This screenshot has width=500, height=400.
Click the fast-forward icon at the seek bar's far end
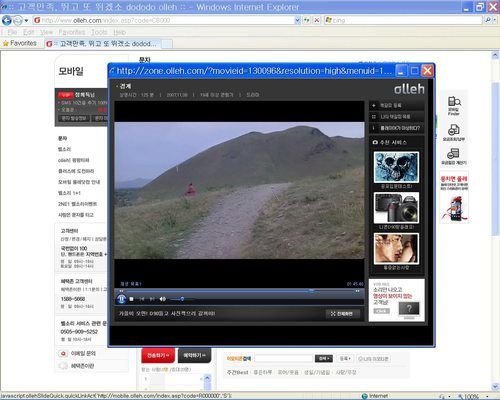pos(357,291)
